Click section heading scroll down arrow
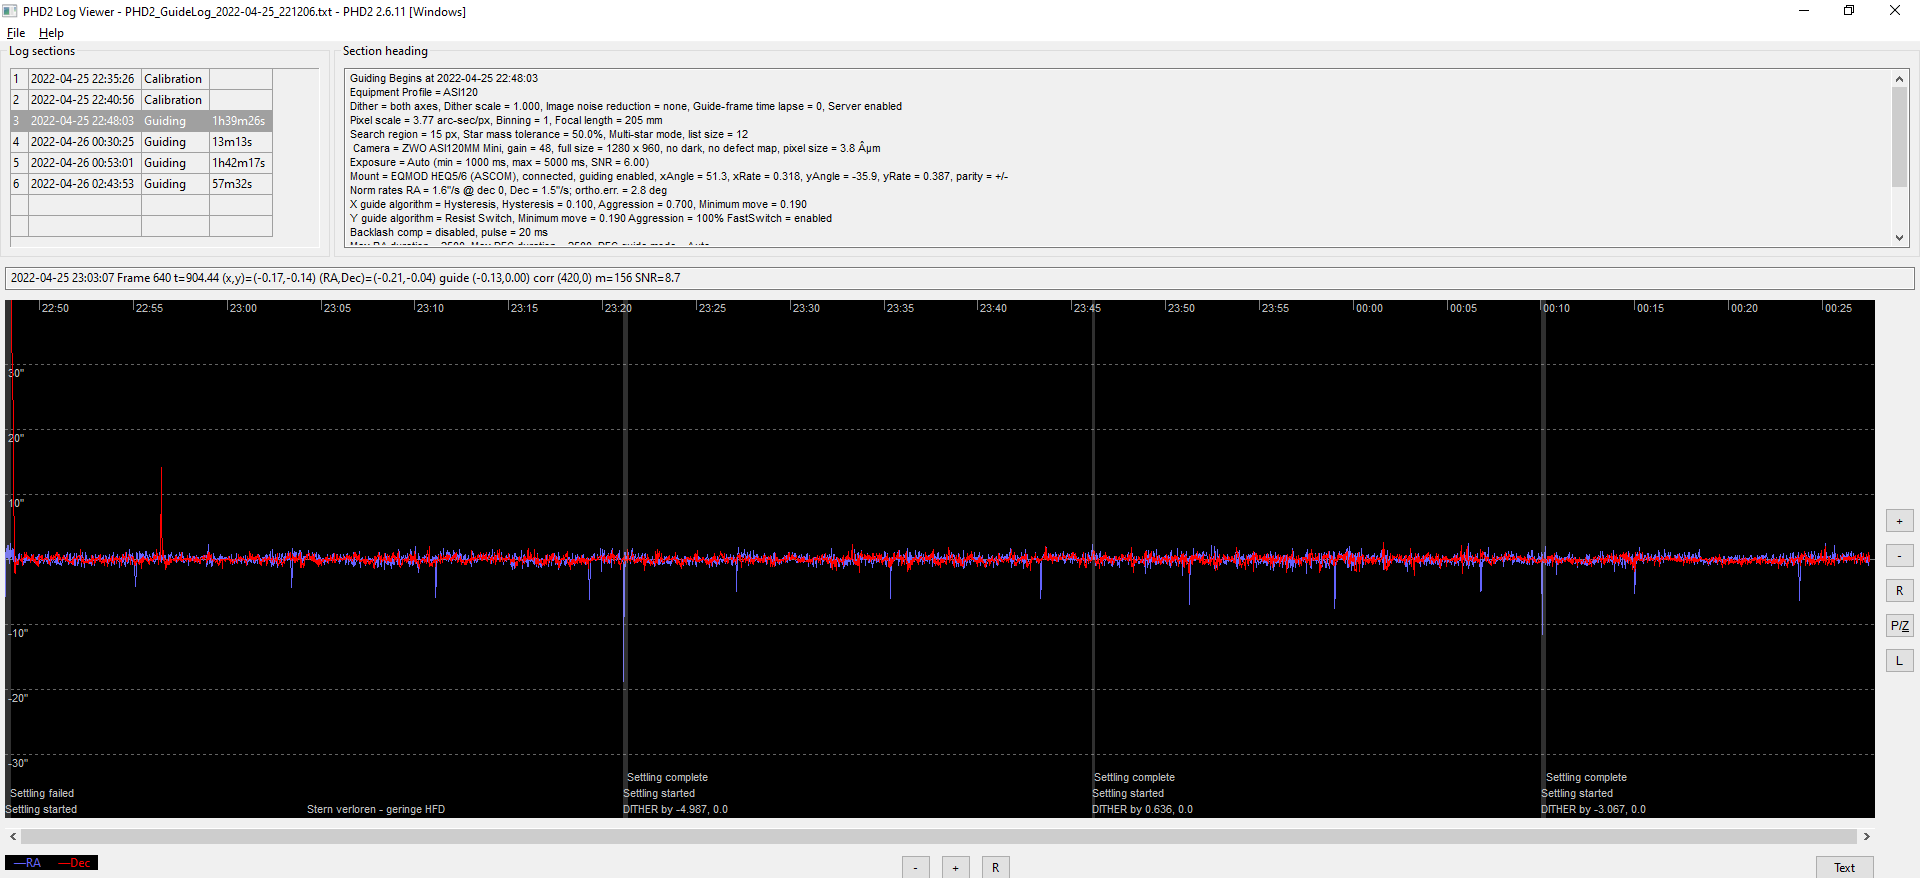The height and width of the screenshot is (878, 1920). pos(1899,238)
